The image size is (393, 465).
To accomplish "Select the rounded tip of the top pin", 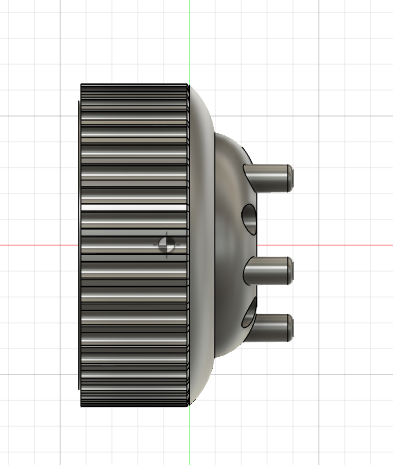I will click(x=291, y=178).
